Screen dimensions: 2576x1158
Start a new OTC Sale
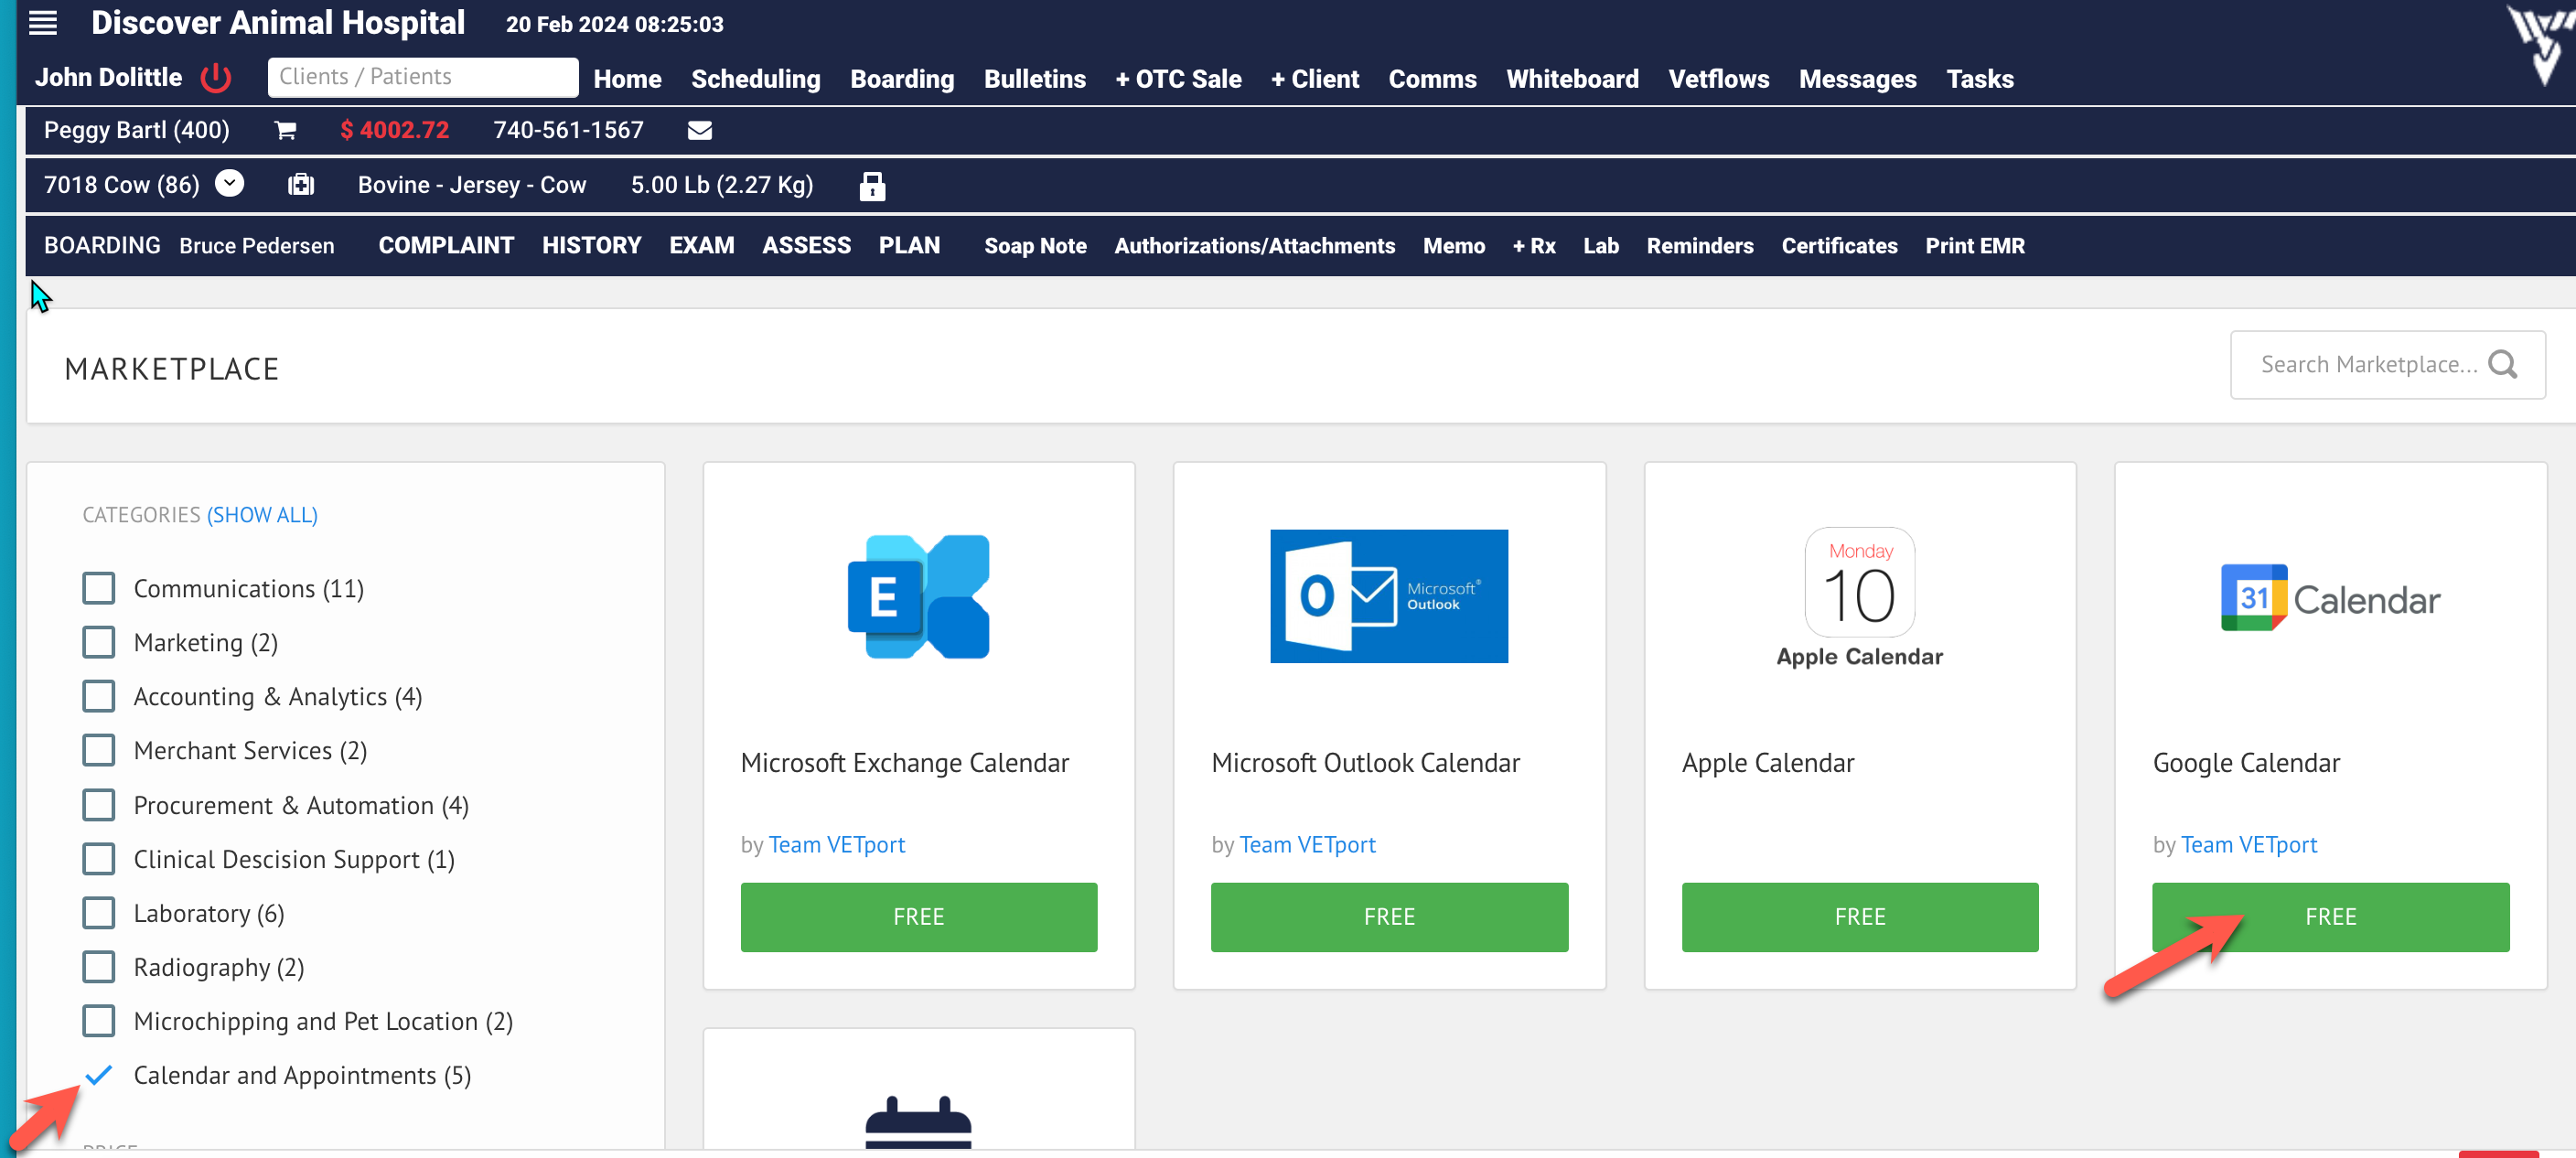(1178, 79)
